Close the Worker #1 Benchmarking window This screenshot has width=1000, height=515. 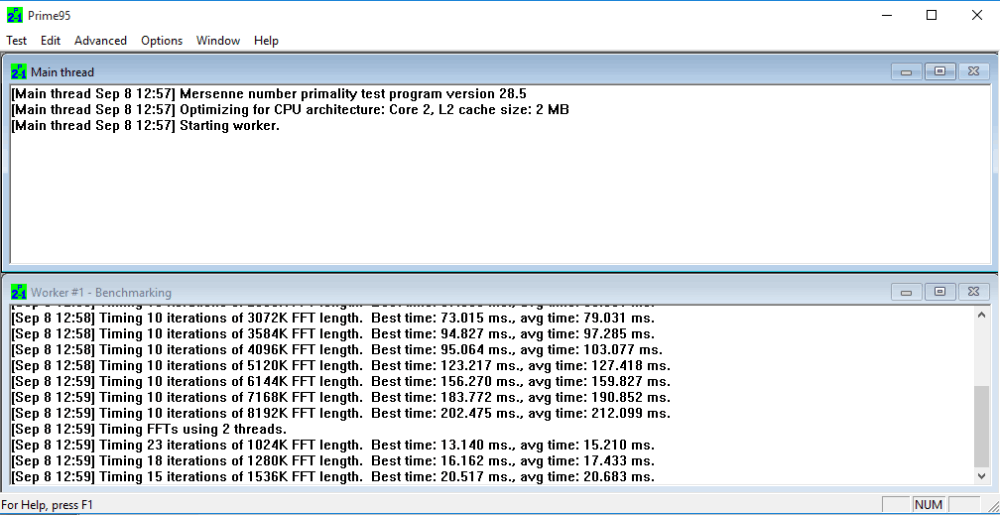click(974, 292)
